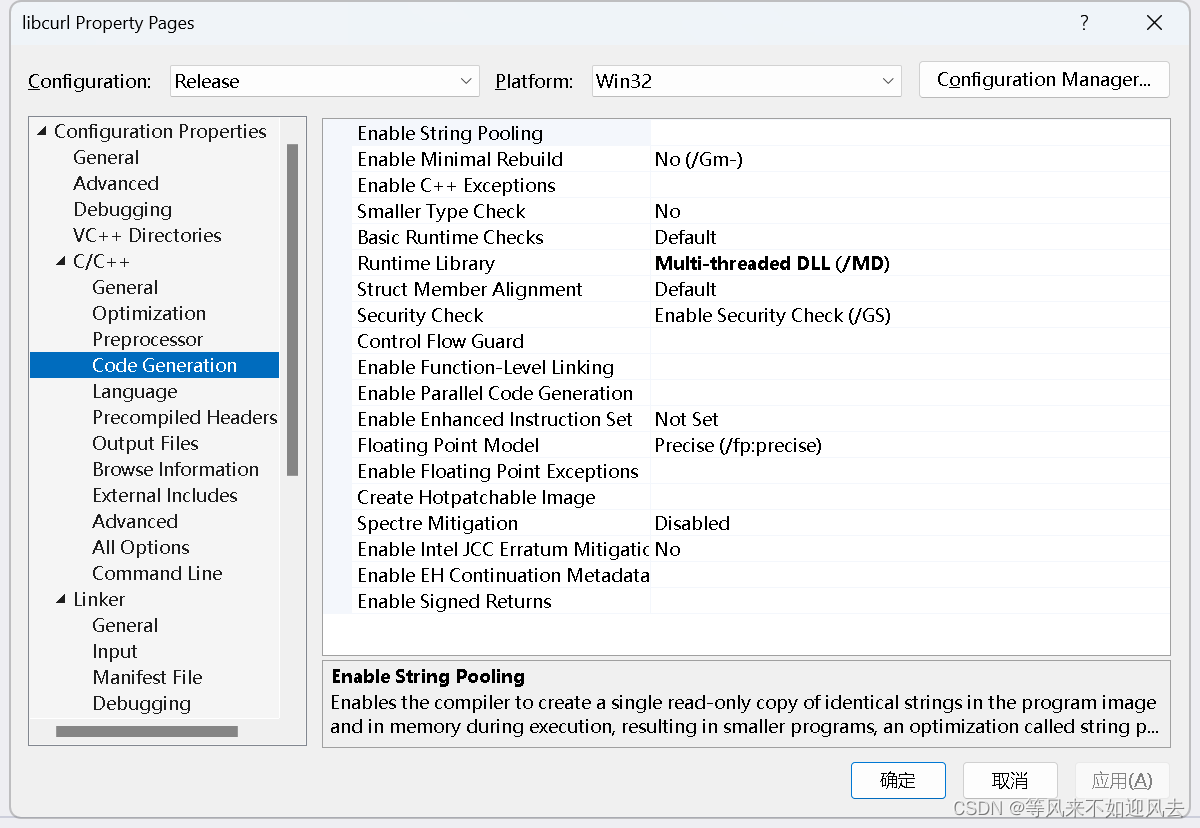Click the Configuration Manager button

pyautogui.click(x=1044, y=80)
